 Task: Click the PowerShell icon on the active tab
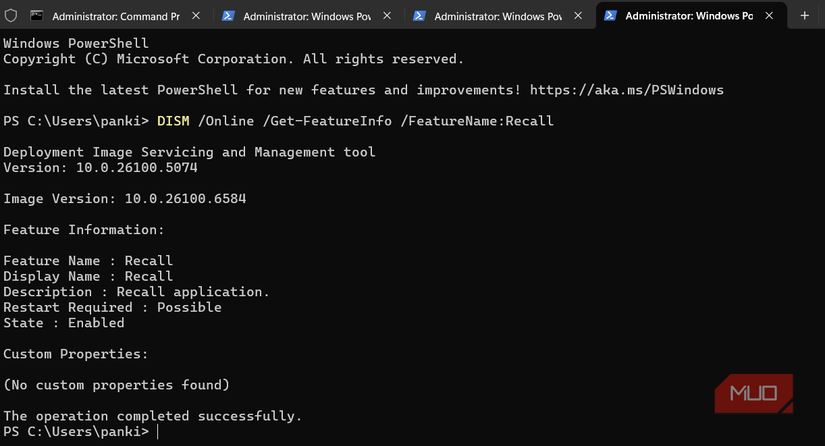coord(610,16)
